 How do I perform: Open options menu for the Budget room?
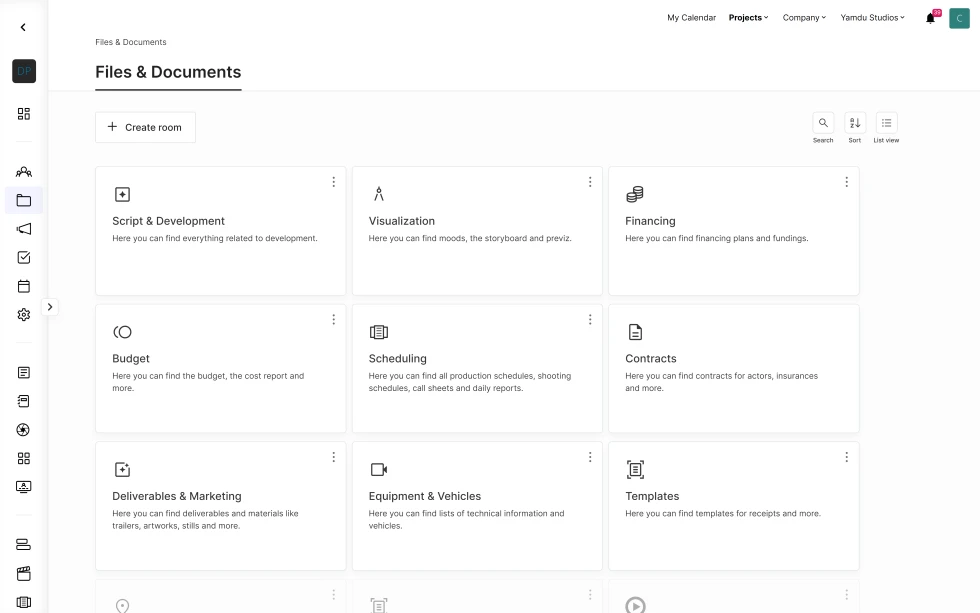333,319
